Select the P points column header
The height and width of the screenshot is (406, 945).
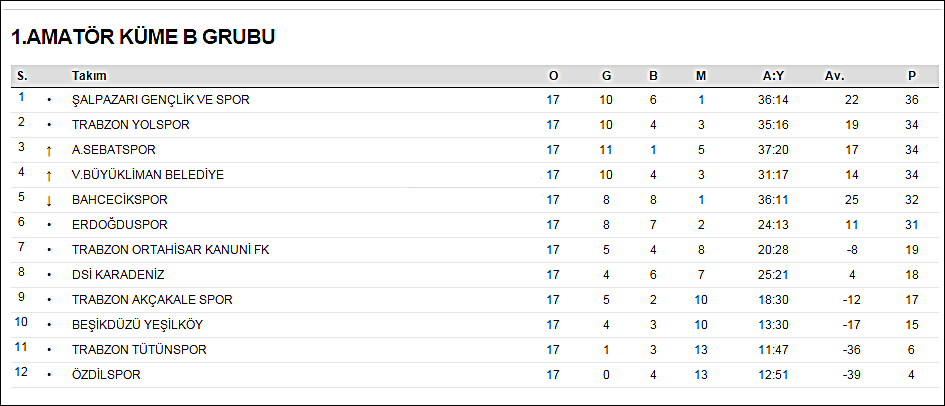[x=912, y=77]
